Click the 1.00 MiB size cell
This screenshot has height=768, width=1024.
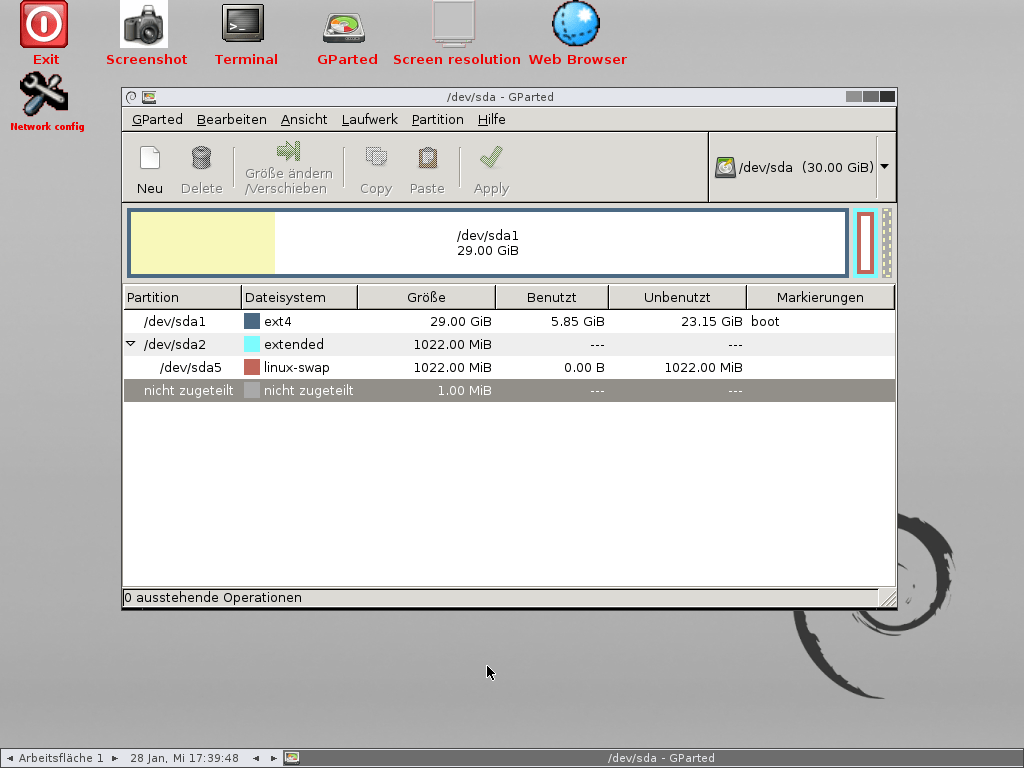click(x=464, y=391)
